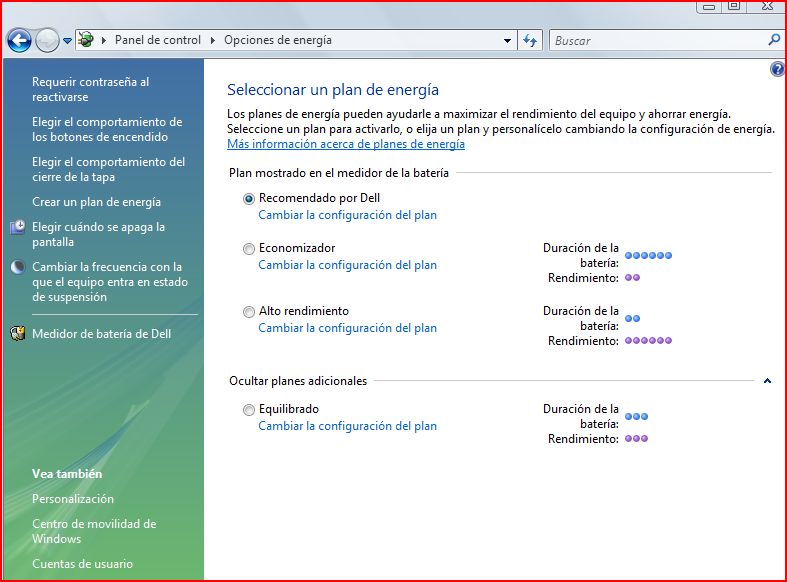The height and width of the screenshot is (582, 787).
Task: Click the Seleccionar un plan de energía title
Action: click(333, 90)
